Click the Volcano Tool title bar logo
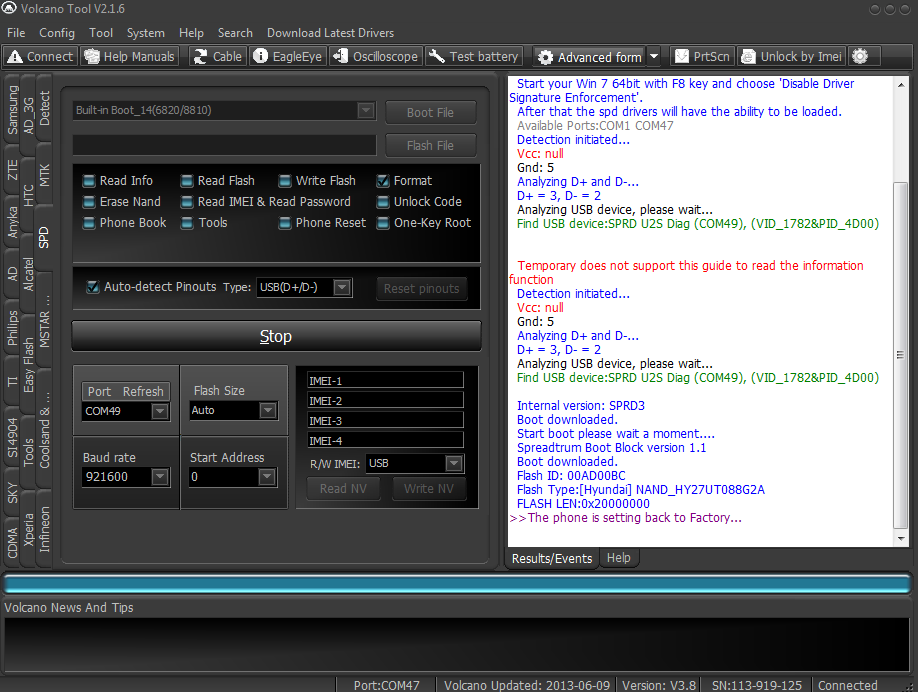The image size is (918, 692). pyautogui.click(x=9, y=8)
